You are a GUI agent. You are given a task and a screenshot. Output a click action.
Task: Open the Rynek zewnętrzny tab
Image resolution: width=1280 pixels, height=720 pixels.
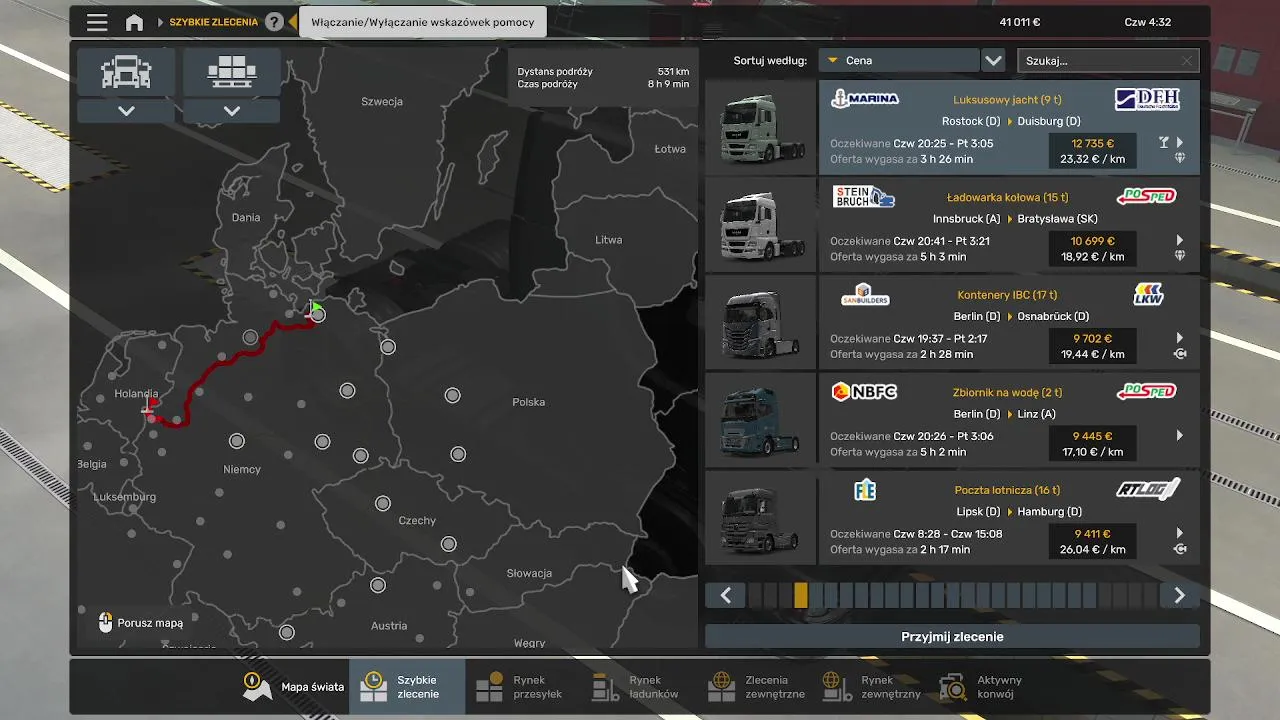(871, 687)
